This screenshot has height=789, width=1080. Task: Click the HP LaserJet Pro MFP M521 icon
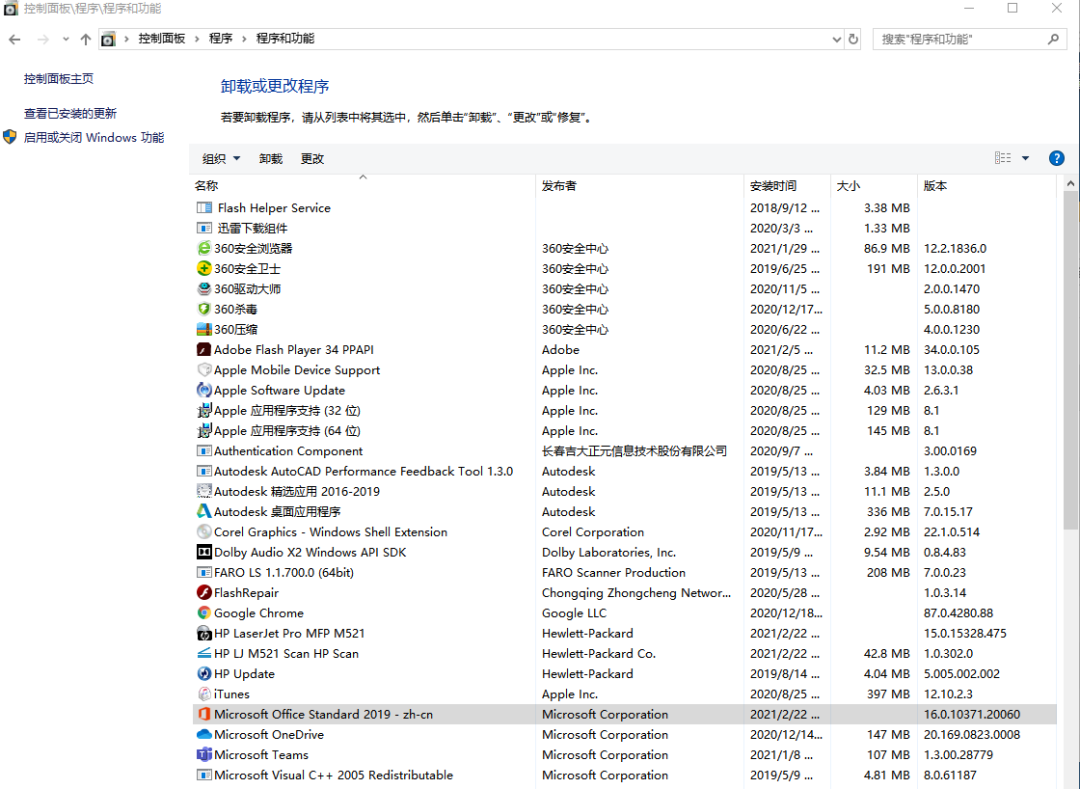click(x=204, y=633)
